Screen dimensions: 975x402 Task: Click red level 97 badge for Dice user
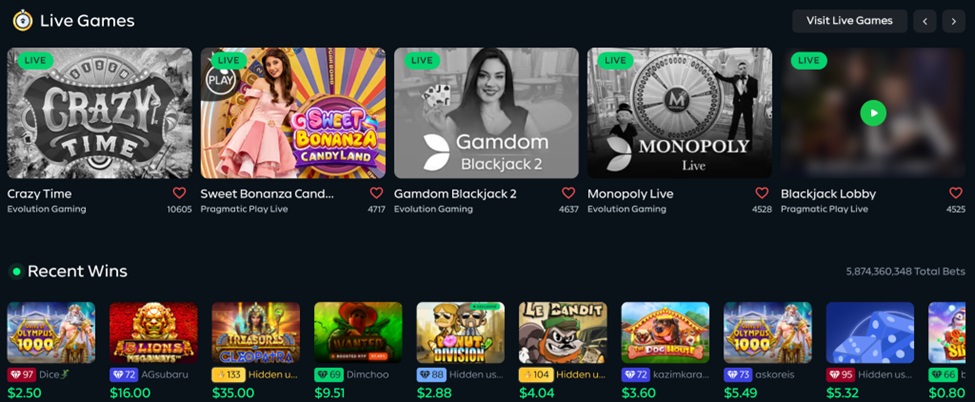(21, 375)
